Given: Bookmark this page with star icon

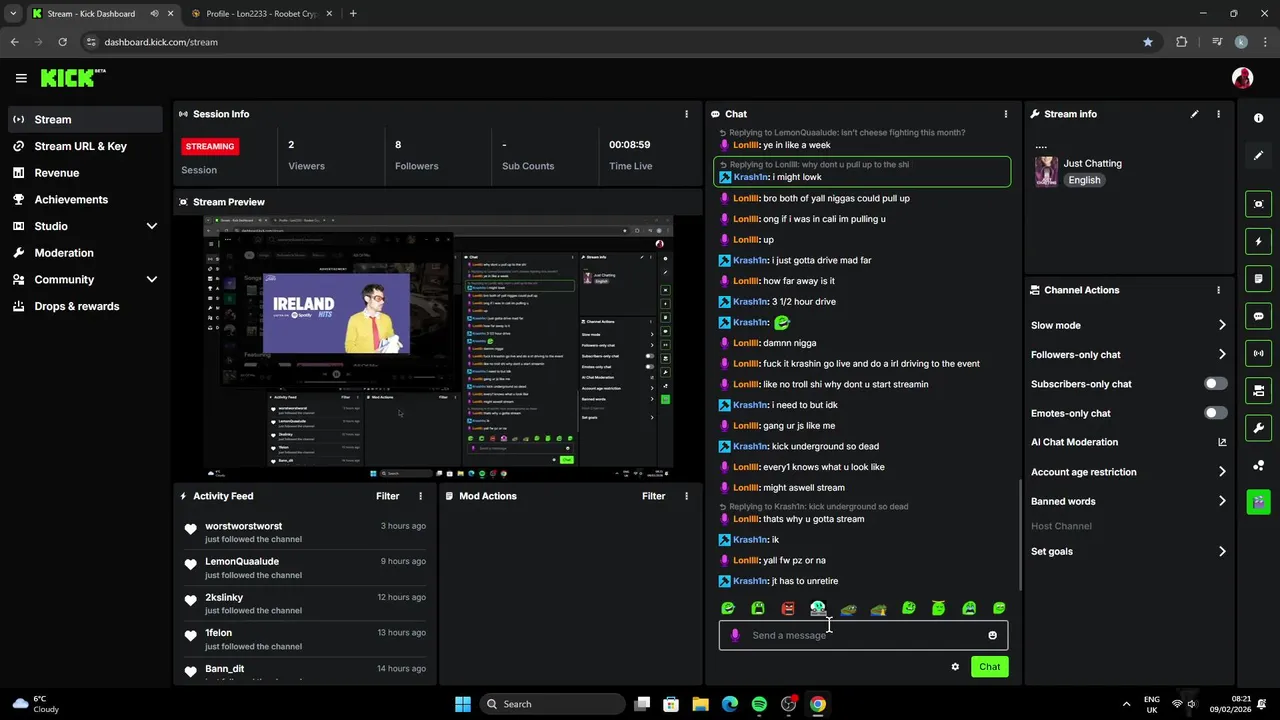Looking at the screenshot, I should pos(1148,42).
